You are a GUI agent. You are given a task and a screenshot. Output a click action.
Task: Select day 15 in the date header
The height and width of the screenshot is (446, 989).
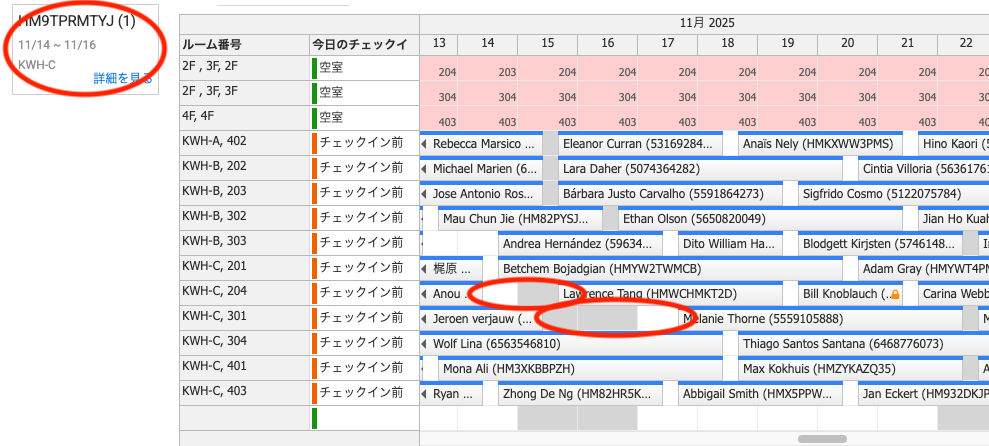548,42
